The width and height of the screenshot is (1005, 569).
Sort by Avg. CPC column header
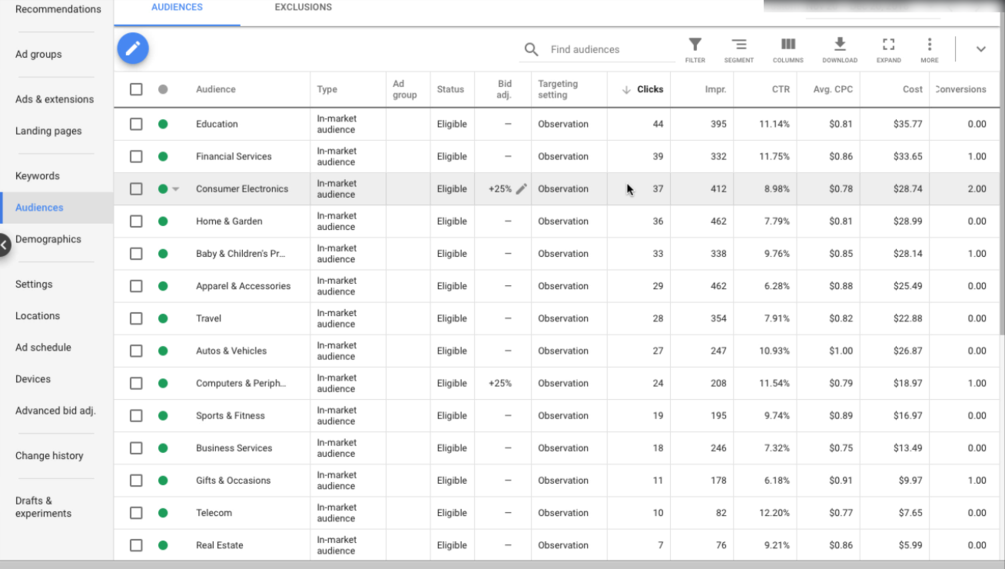[833, 89]
